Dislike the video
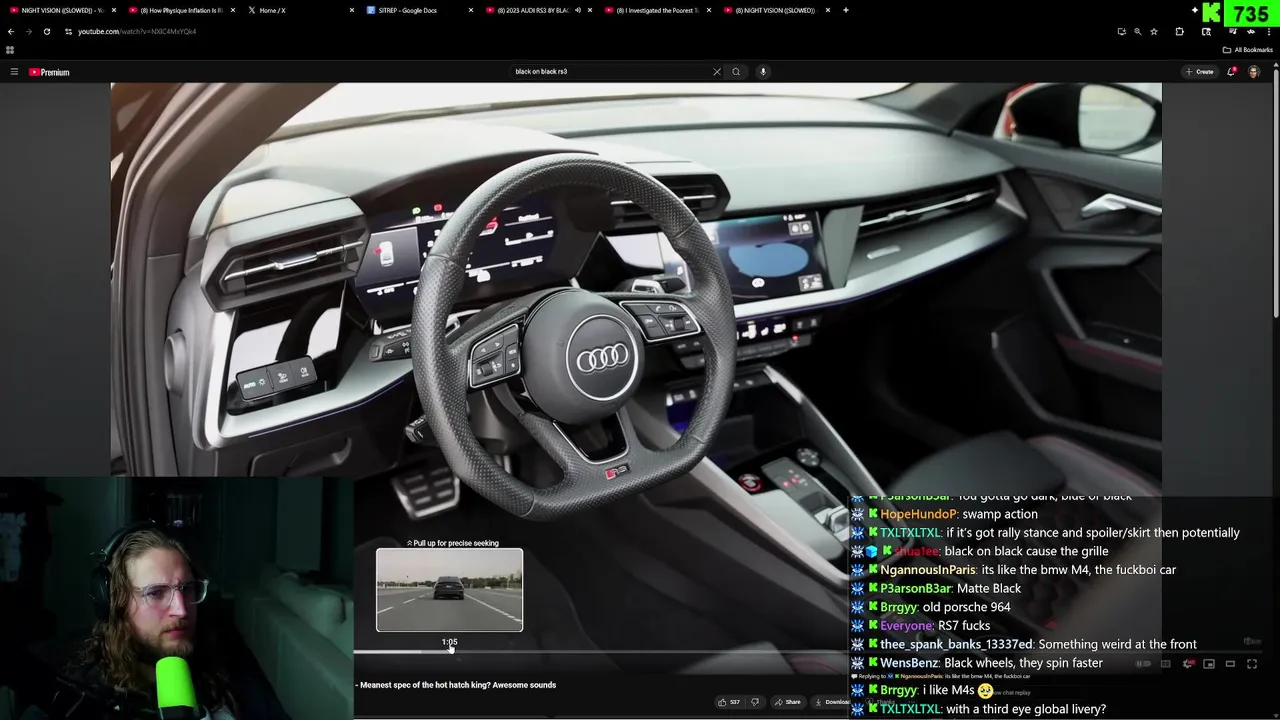This screenshot has height=720, width=1280. pyautogui.click(x=755, y=702)
